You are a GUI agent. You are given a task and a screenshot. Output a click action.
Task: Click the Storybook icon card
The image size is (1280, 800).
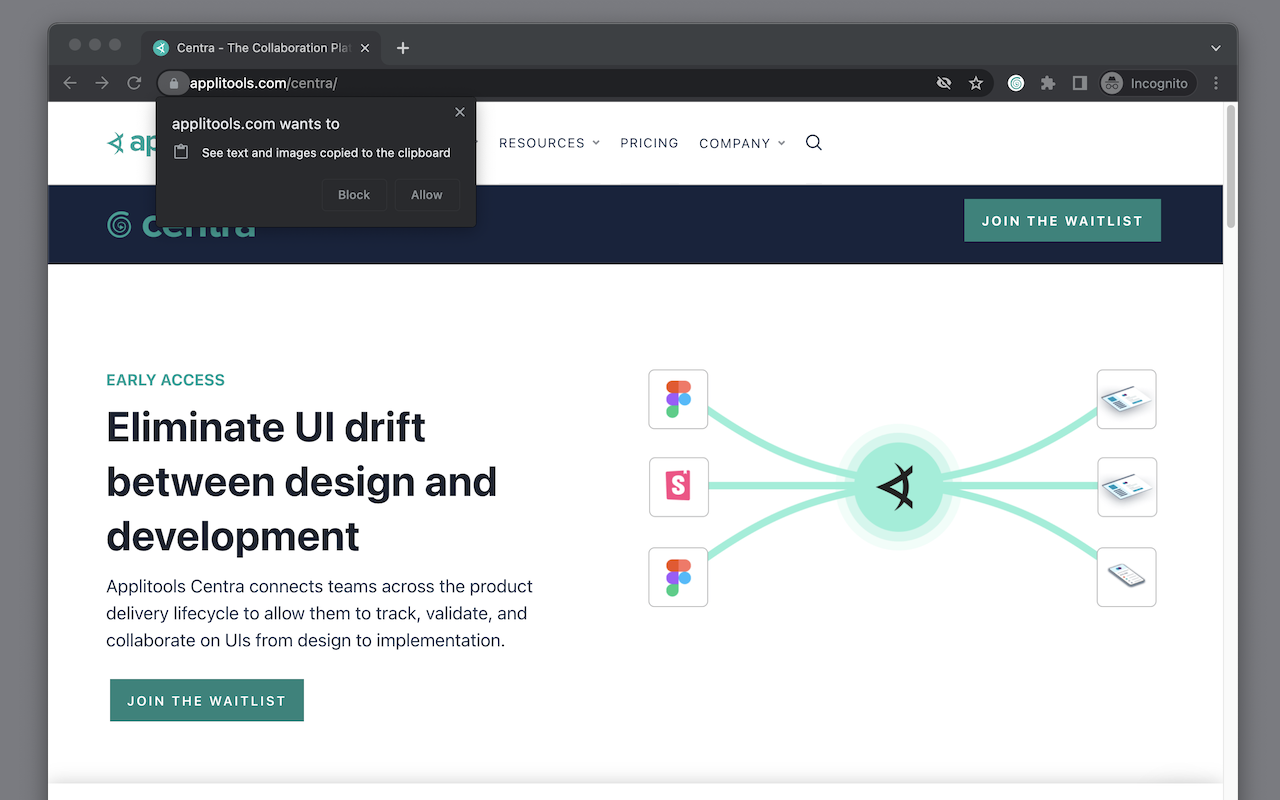click(678, 487)
